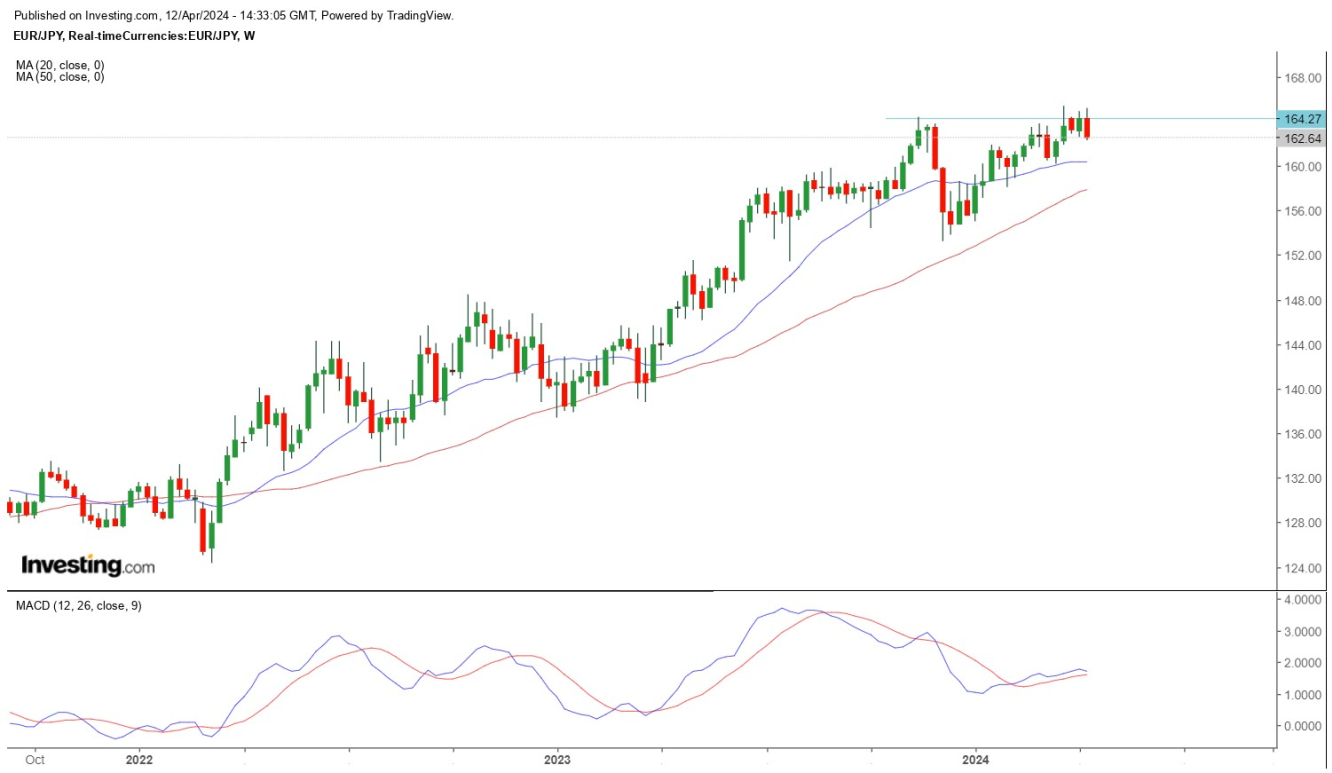Click the 124.00 price axis label
This screenshot has width=1332, height=773.
pyautogui.click(x=1303, y=568)
